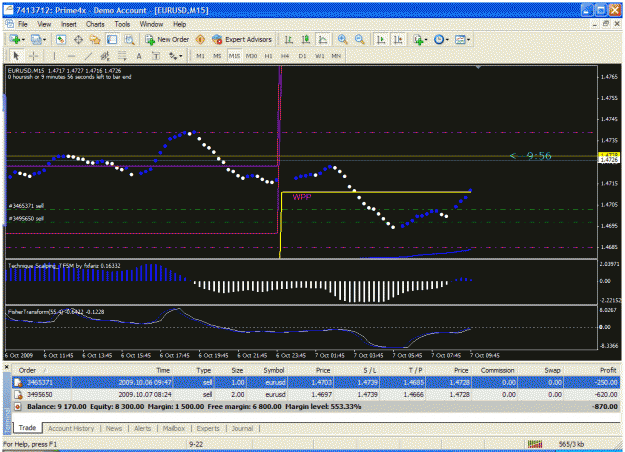
Task: Select the Equidistant Channel tool
Action: tap(105, 56)
